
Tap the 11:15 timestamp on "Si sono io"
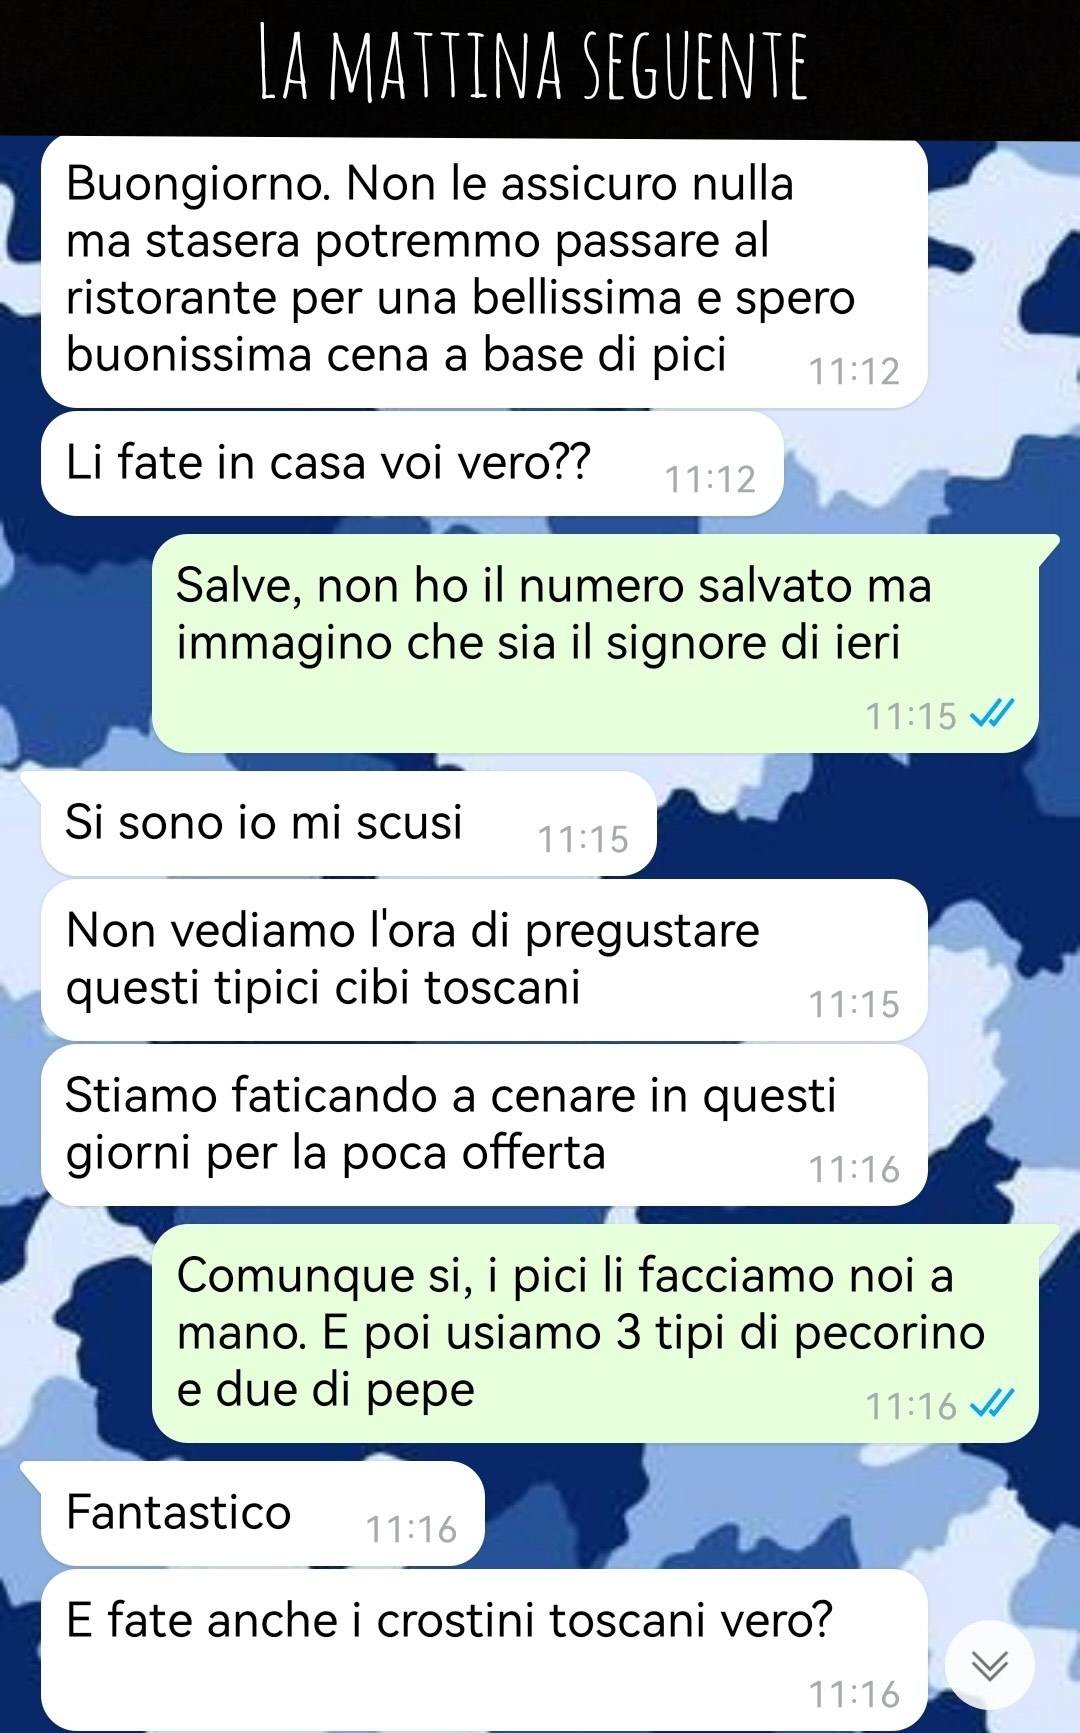(583, 839)
